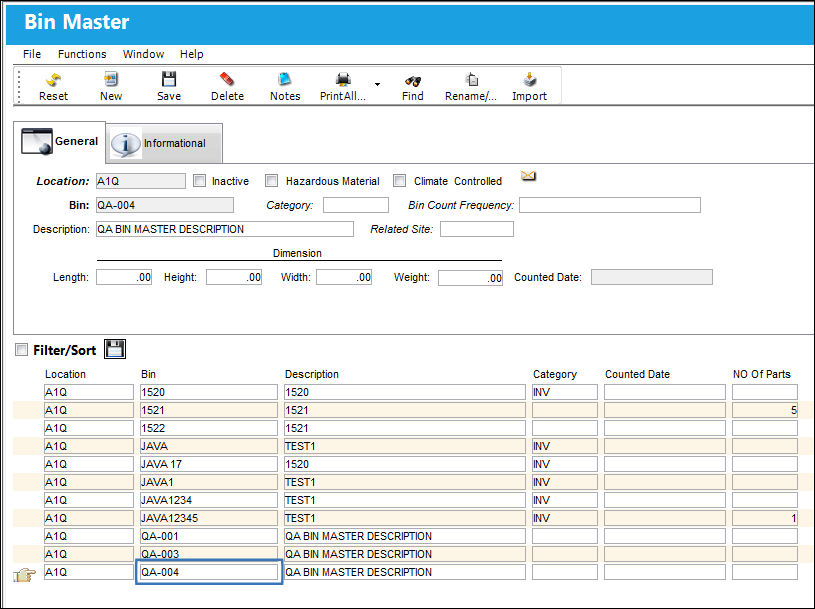The width and height of the screenshot is (815, 609).
Task: Click the Related Site field
Action: 477,229
